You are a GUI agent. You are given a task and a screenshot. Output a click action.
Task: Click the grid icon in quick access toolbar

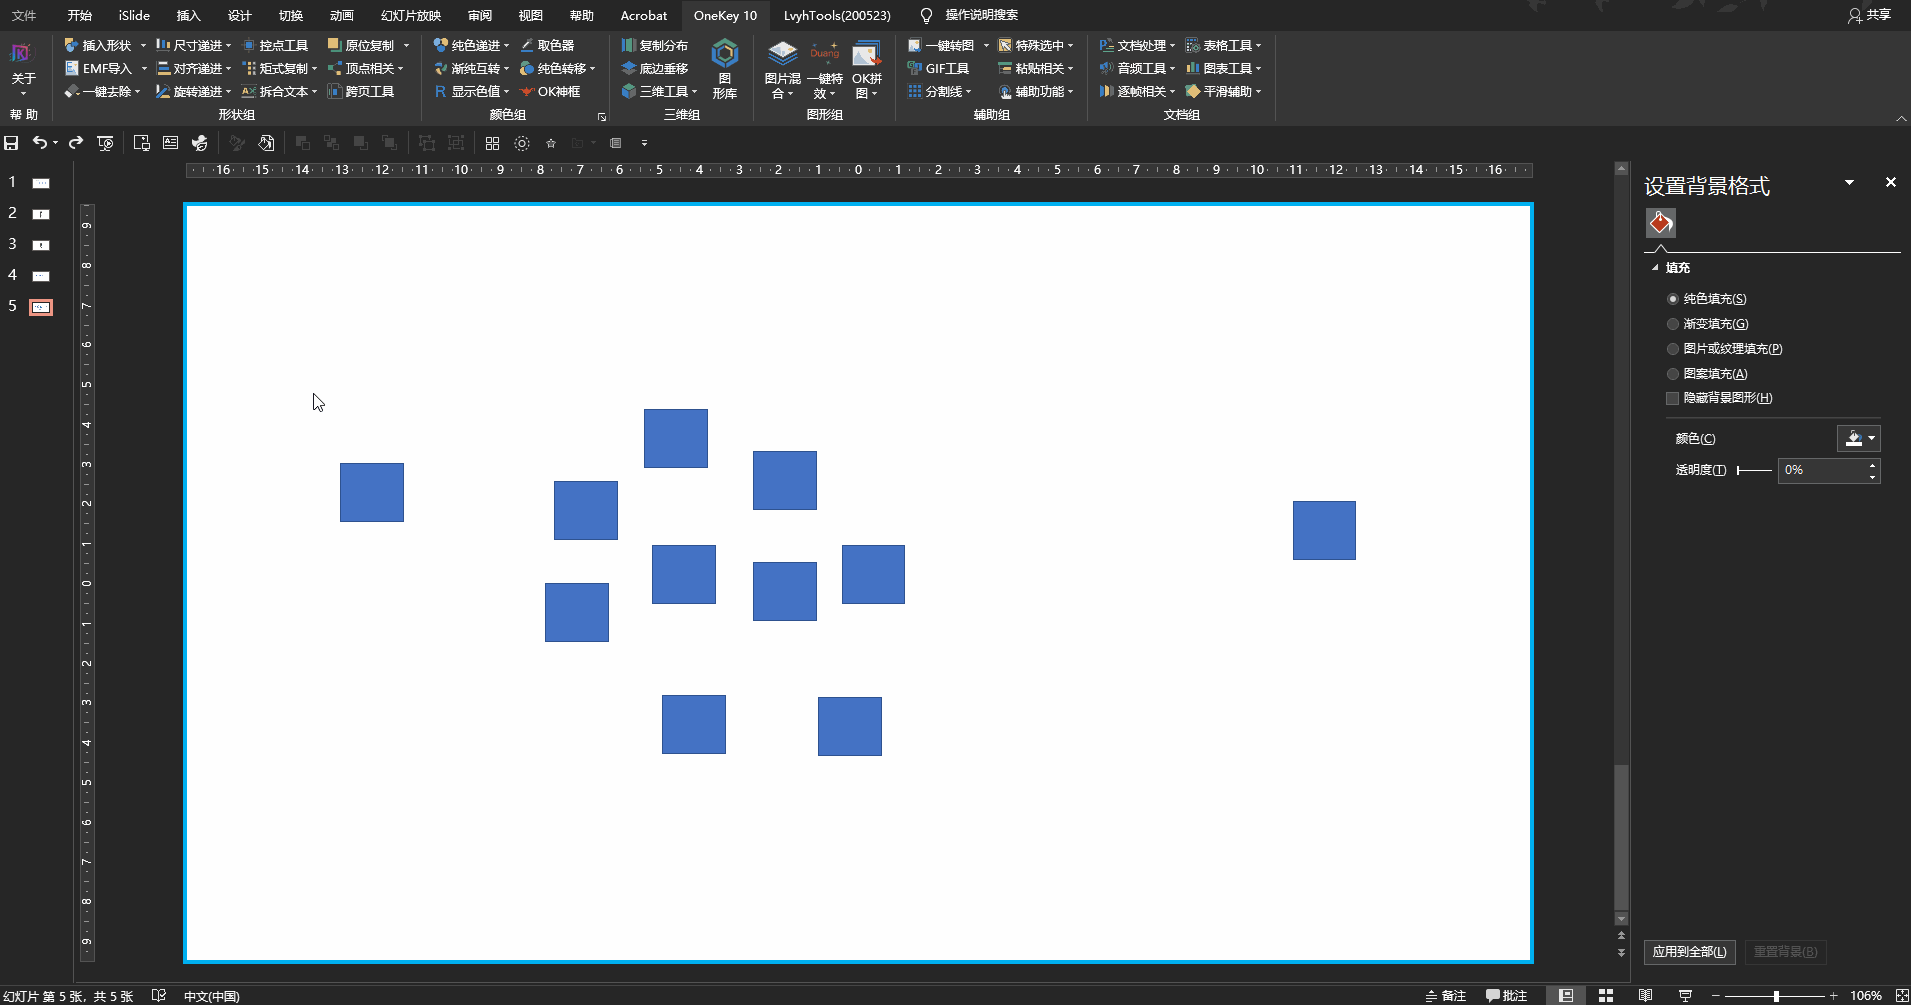(492, 143)
